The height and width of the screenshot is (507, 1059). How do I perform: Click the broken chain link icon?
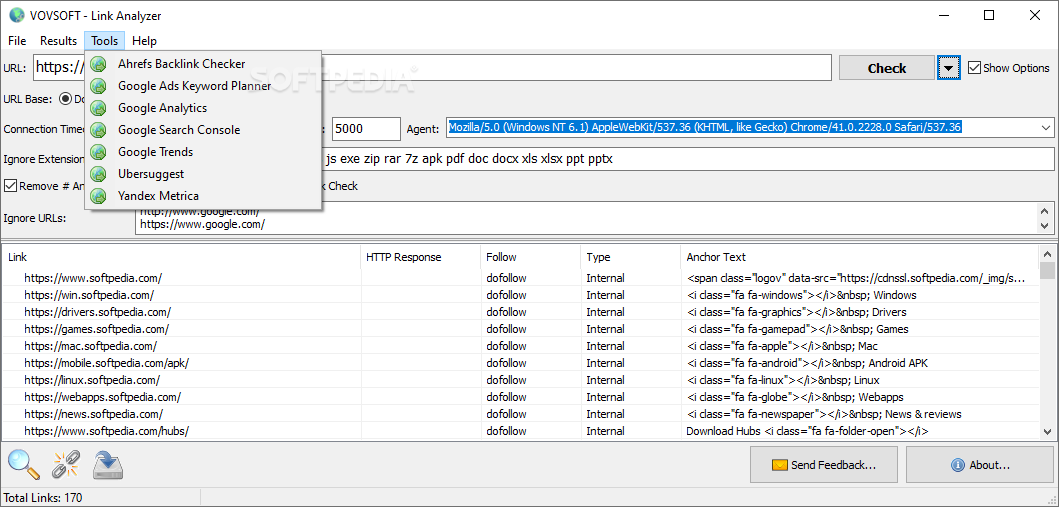pos(66,464)
